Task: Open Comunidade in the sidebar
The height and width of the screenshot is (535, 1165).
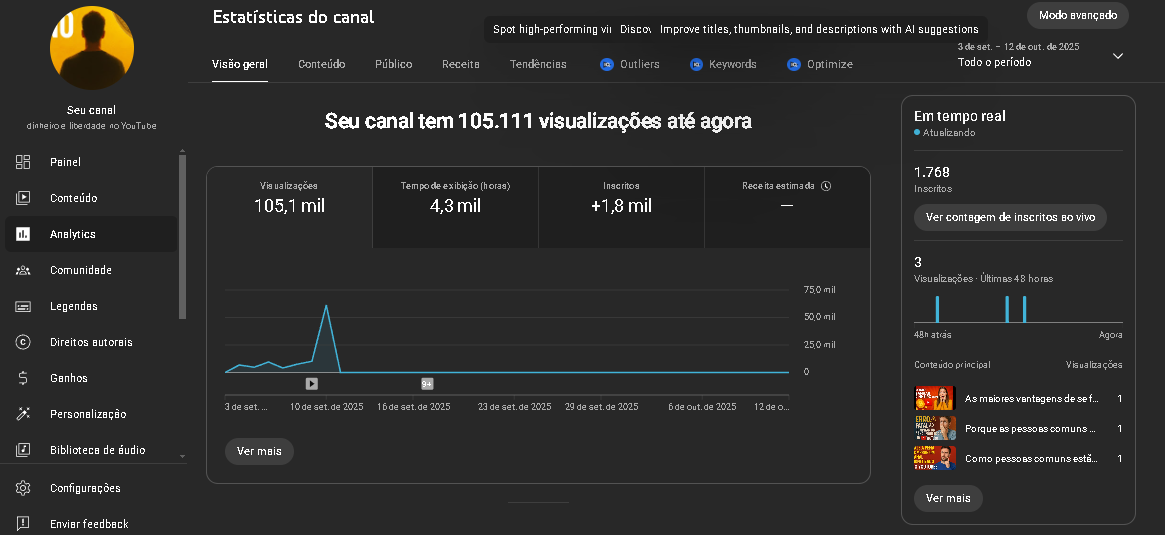Action: [x=91, y=270]
